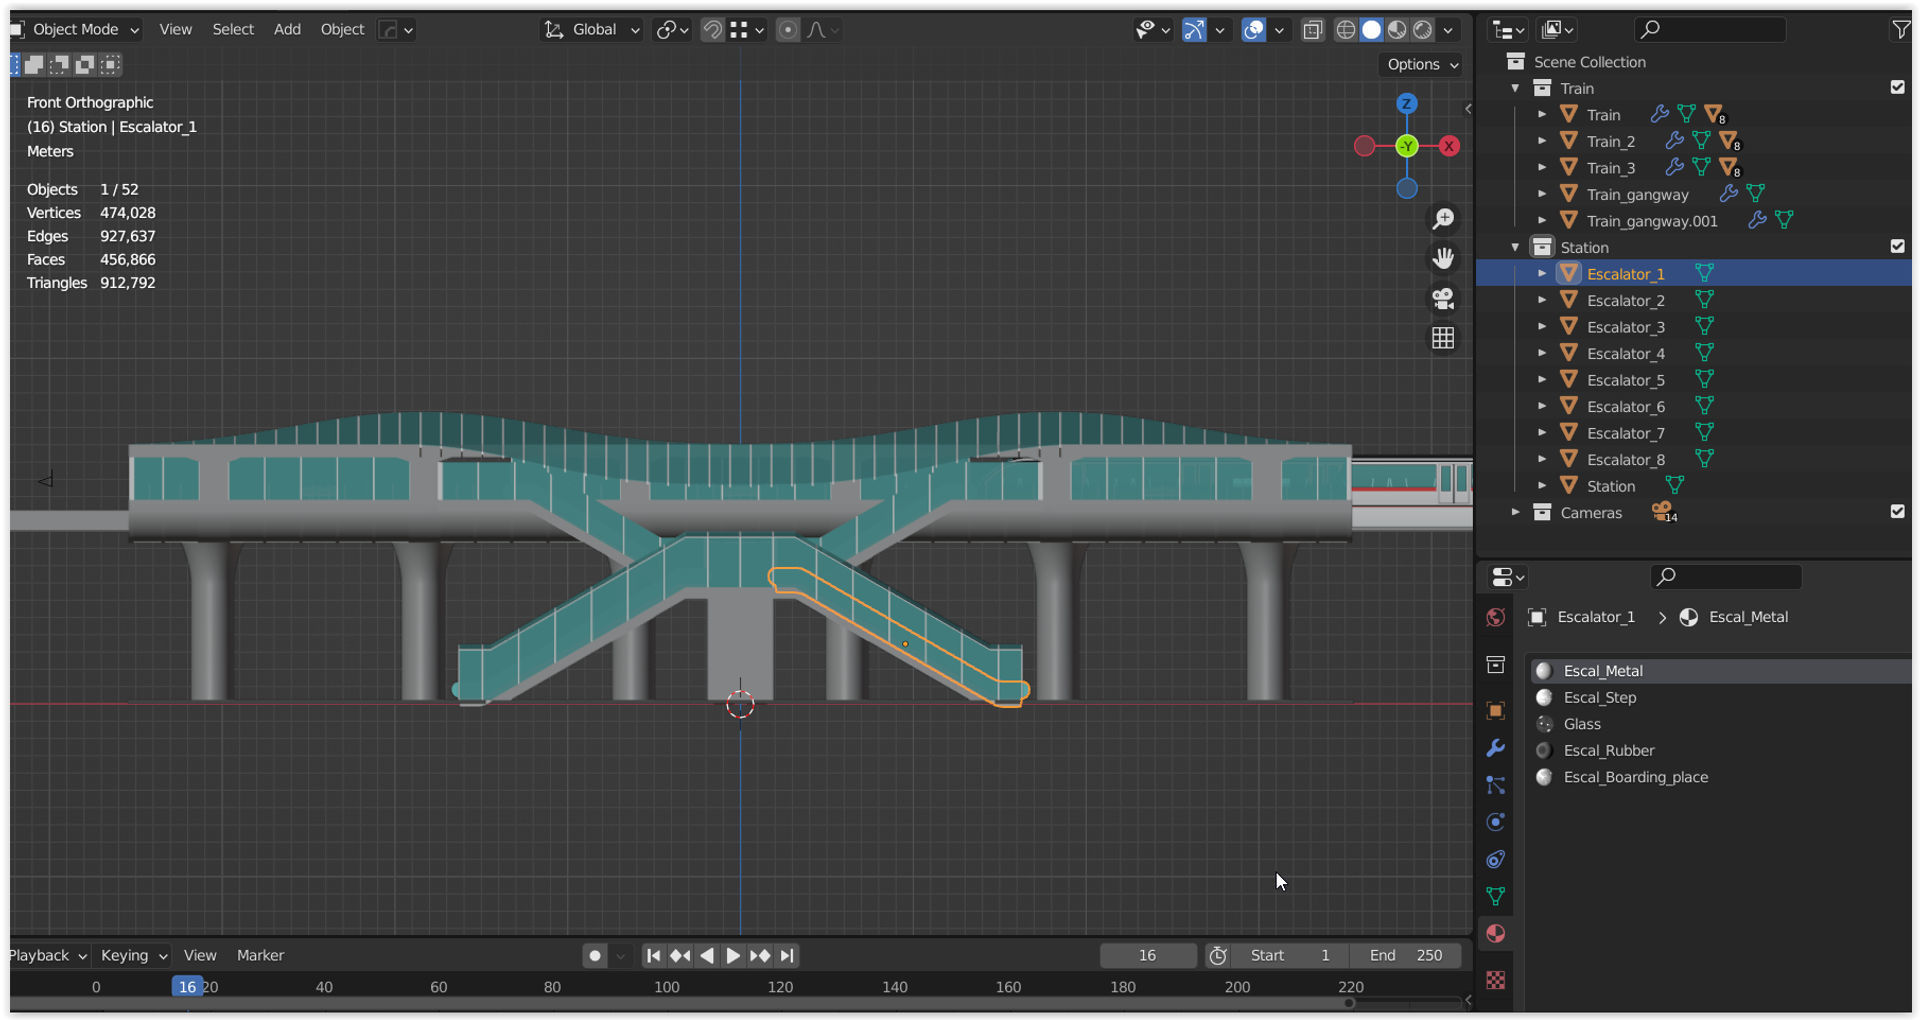1920x1020 pixels.
Task: Toggle the camera view icon
Action: [1443, 298]
